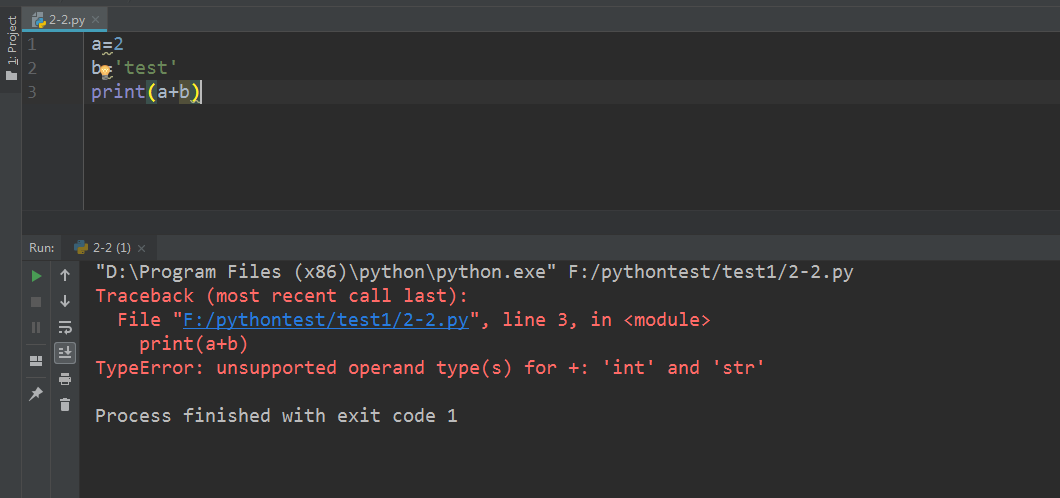This screenshot has width=1060, height=498.
Task: Click the Traceback (most recent call last) line
Action: pos(281,296)
